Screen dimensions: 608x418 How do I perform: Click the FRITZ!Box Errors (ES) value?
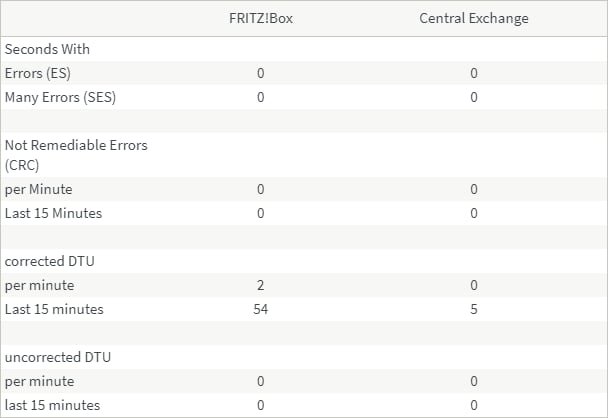tap(260, 73)
